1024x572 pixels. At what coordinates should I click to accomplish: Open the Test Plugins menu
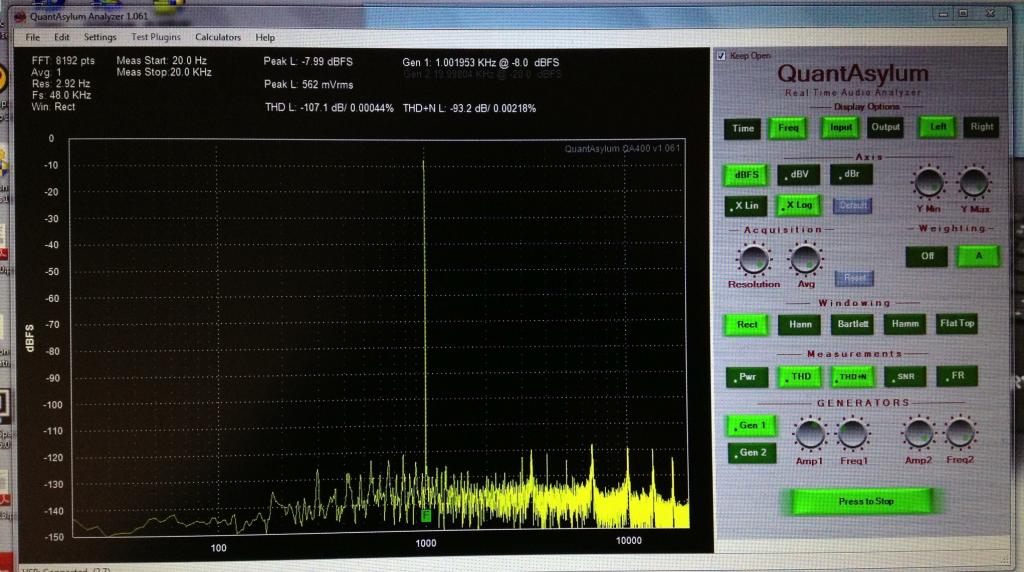pos(155,37)
